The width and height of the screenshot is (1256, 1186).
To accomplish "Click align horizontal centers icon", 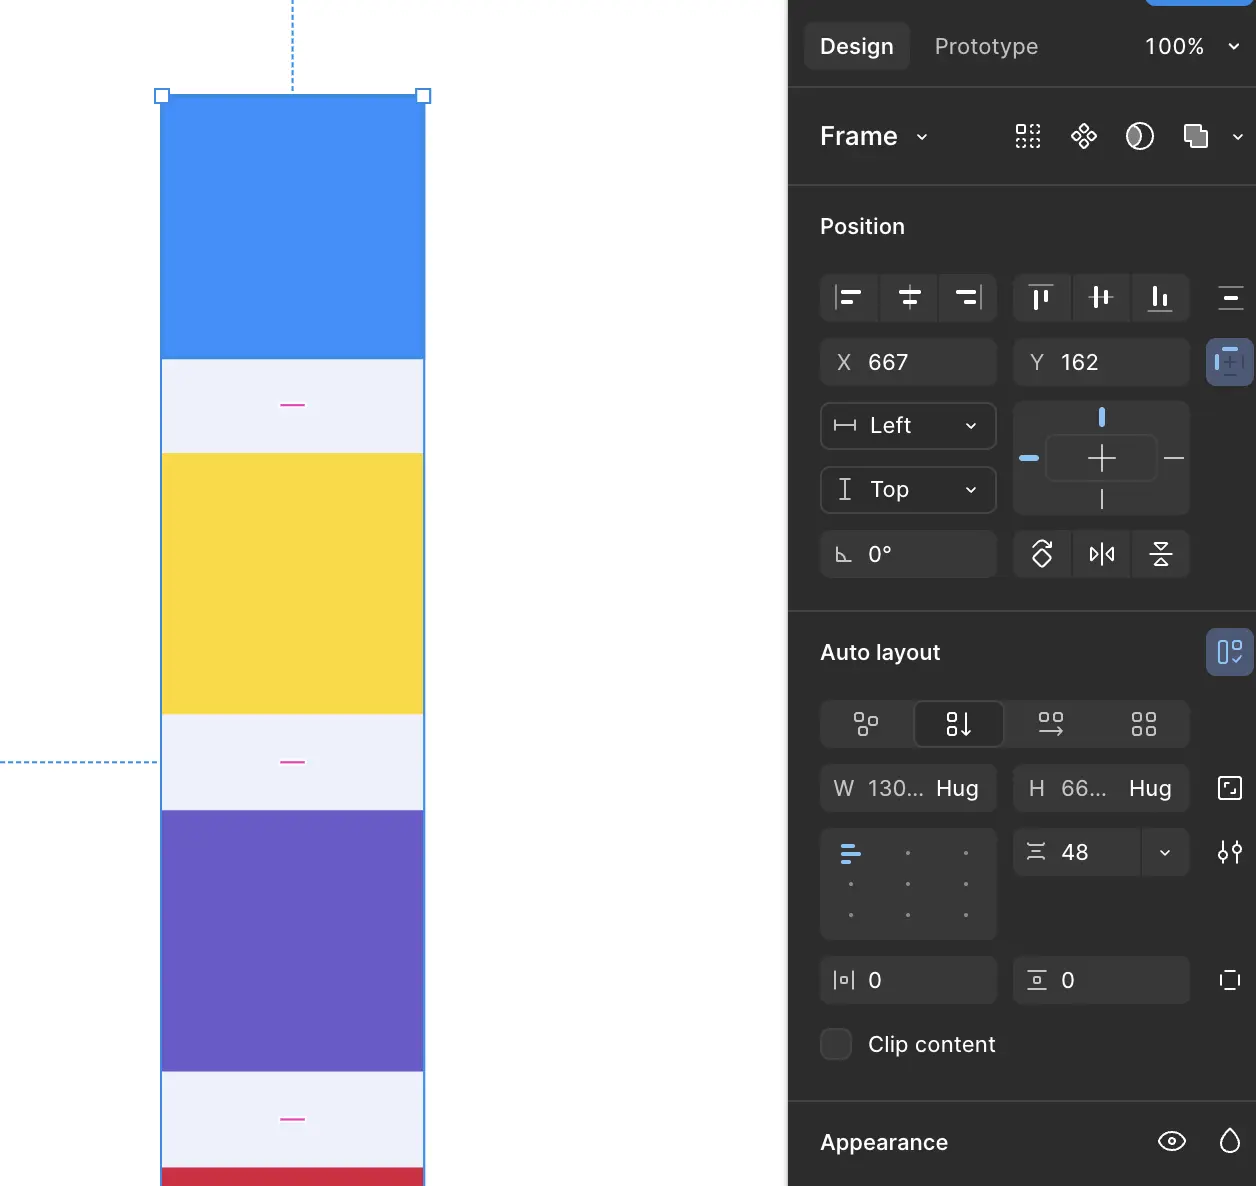I will pyautogui.click(x=909, y=298).
